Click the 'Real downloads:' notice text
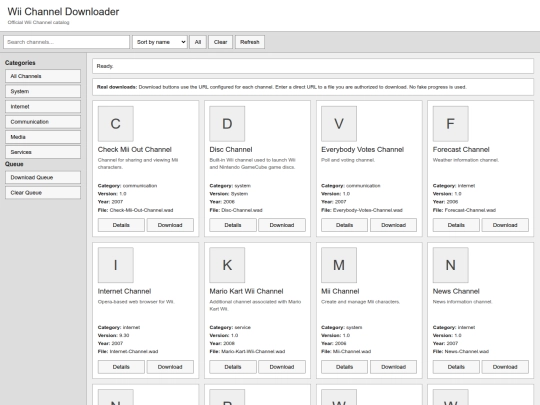The height and width of the screenshot is (405, 540). [117, 87]
